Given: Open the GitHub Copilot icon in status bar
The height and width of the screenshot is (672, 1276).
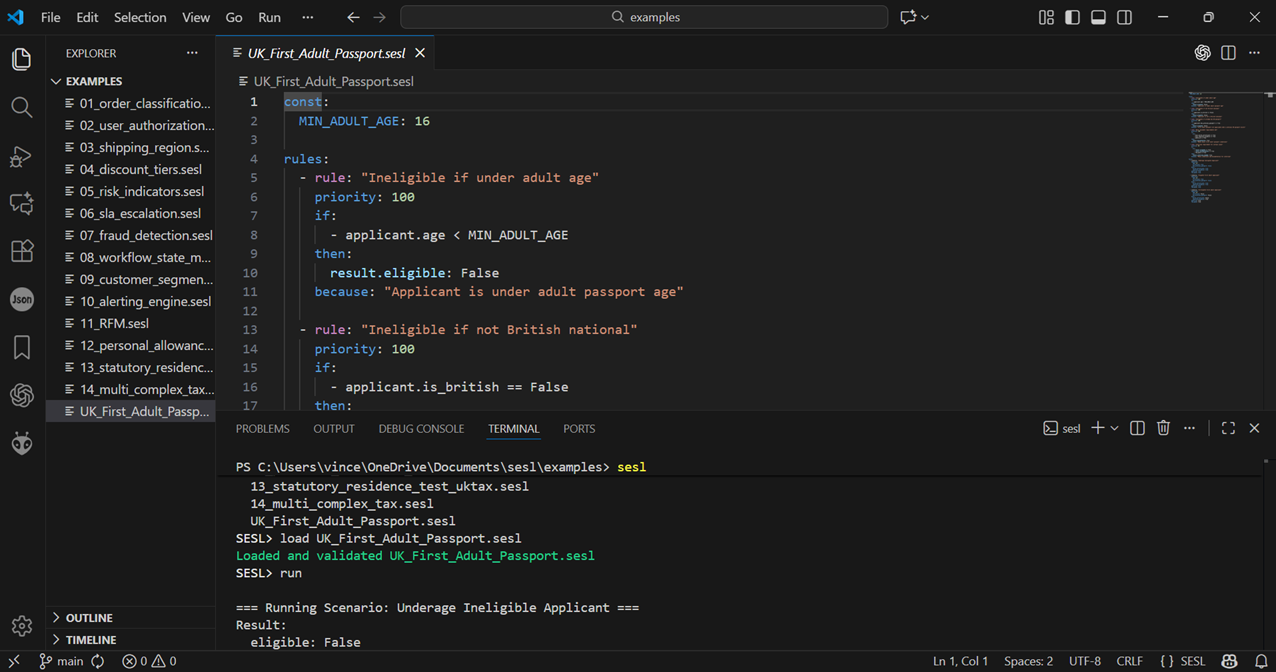Looking at the screenshot, I should pos(1229,661).
